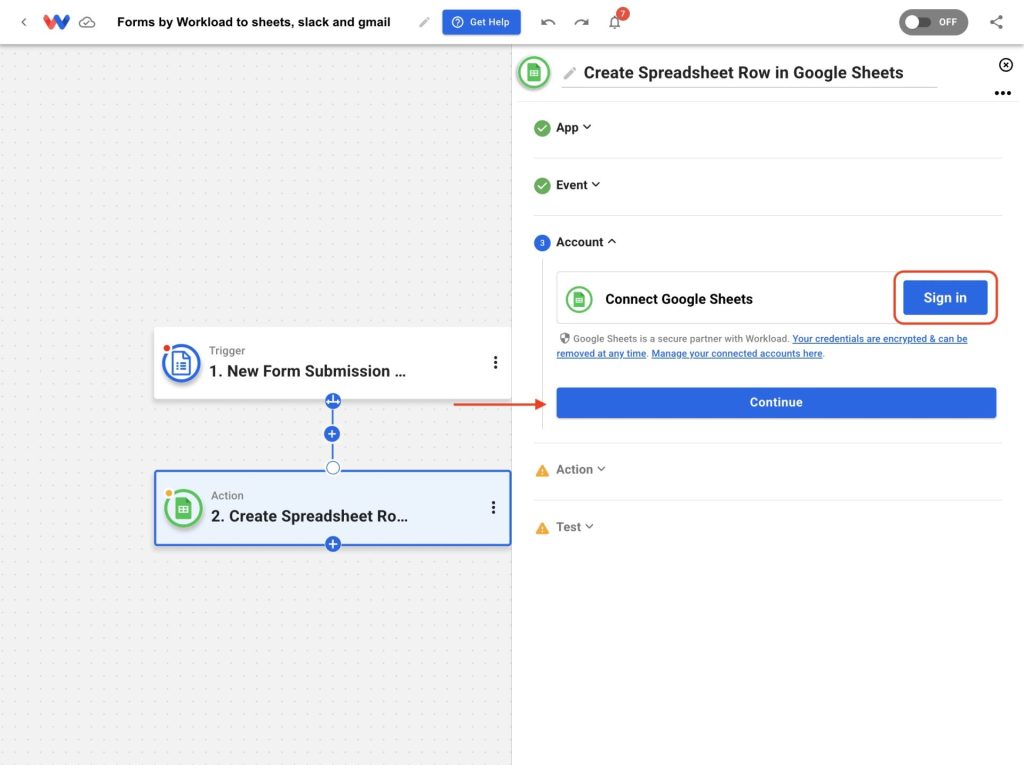Expand the Action section
The height and width of the screenshot is (765, 1024).
pyautogui.click(x=581, y=469)
